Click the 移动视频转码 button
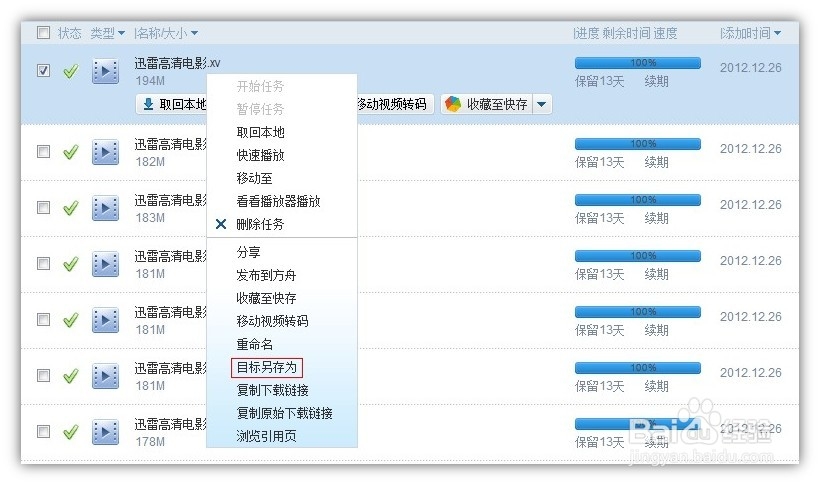This screenshot has height=485, width=820. click(x=392, y=104)
